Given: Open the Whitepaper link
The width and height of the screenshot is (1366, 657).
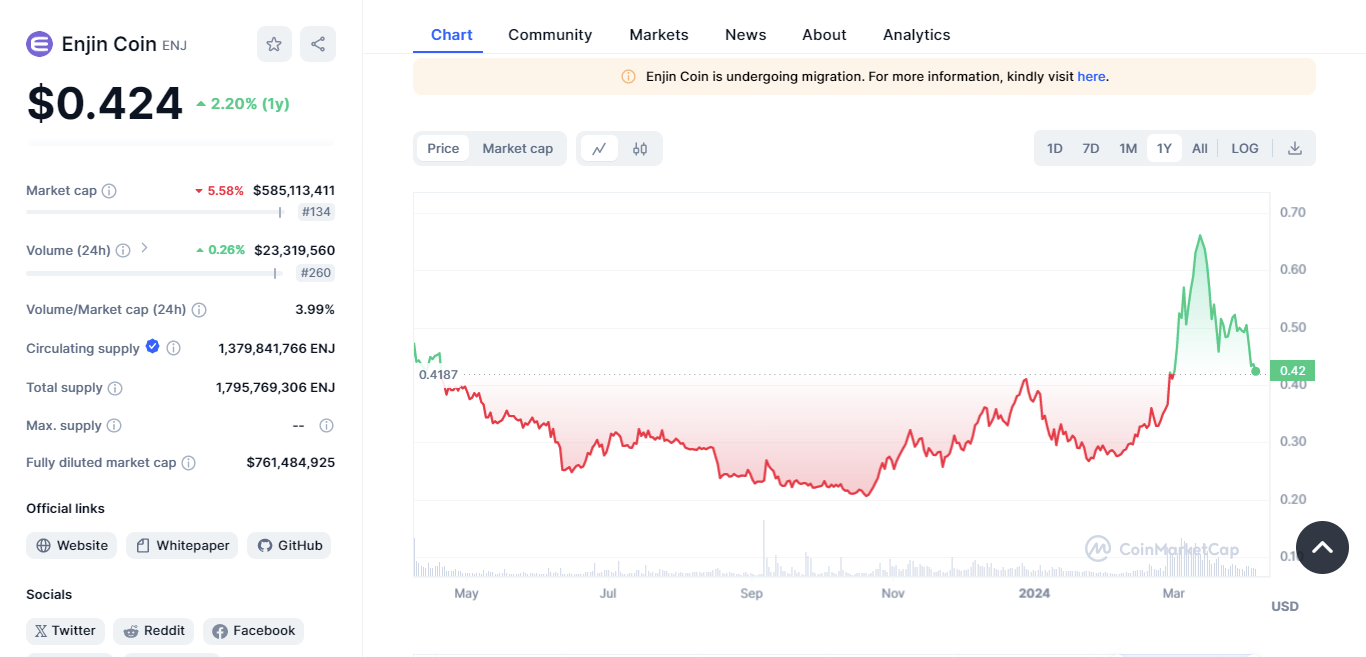Looking at the screenshot, I should [x=182, y=546].
